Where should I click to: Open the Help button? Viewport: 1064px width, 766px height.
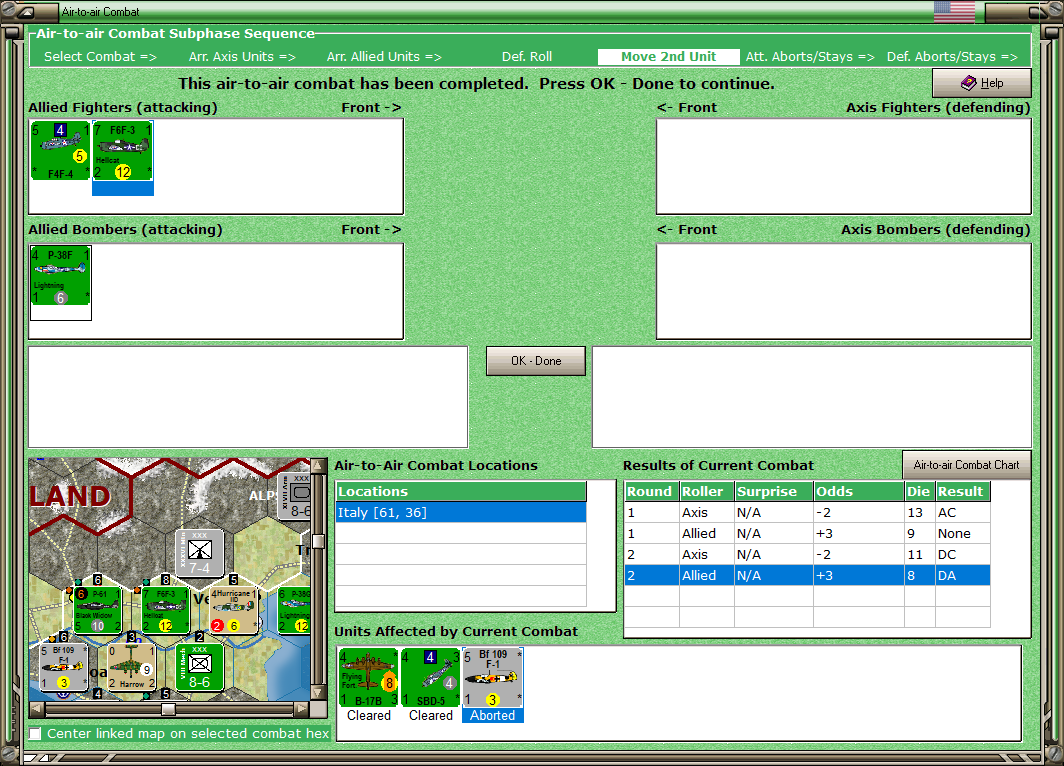tap(982, 83)
